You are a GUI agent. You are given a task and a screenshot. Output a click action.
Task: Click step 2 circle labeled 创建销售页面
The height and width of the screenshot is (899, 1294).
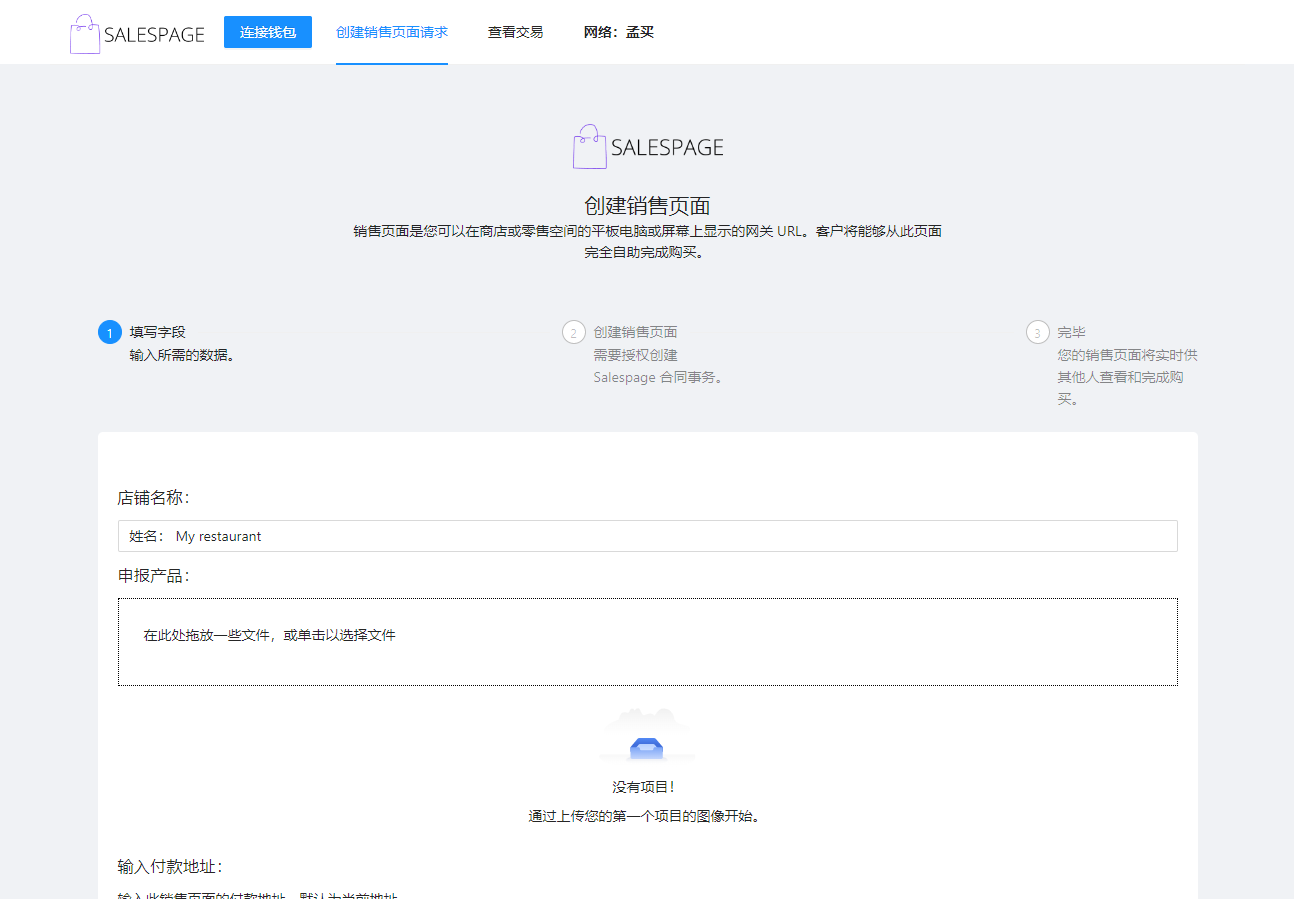[573, 331]
